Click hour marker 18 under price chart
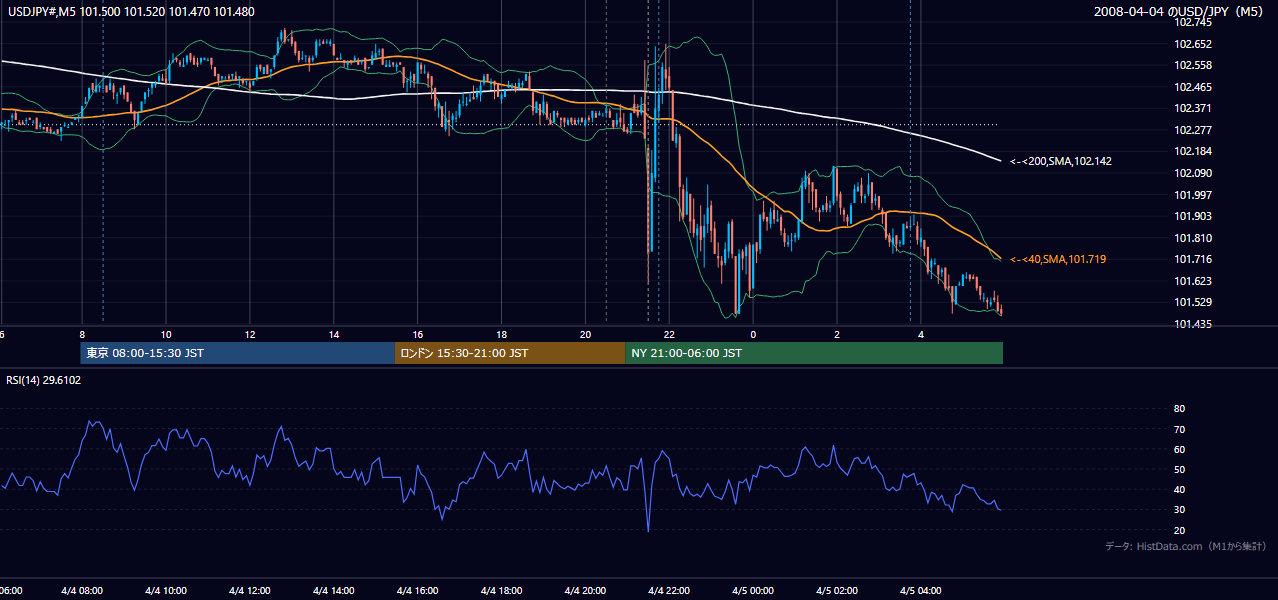This screenshot has height=600, width=1278. coord(502,335)
